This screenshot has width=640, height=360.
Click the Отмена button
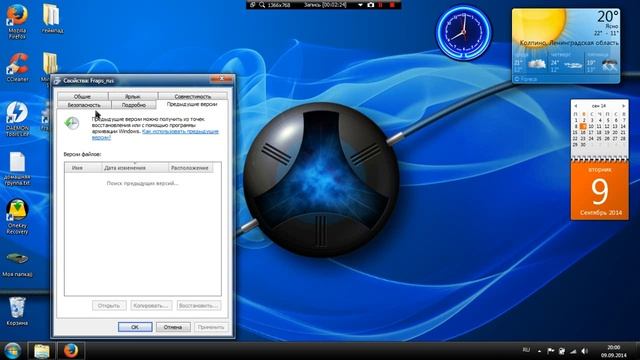click(173, 327)
